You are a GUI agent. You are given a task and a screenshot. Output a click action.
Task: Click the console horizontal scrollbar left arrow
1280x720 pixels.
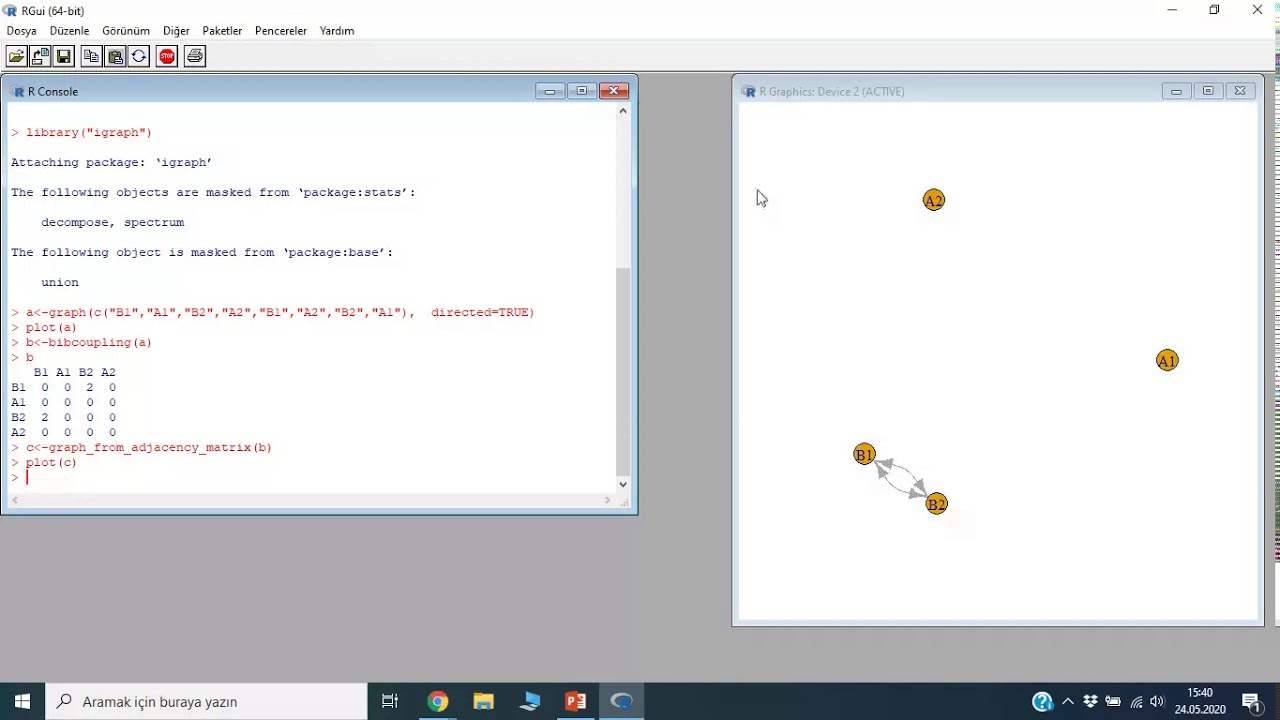coord(14,500)
